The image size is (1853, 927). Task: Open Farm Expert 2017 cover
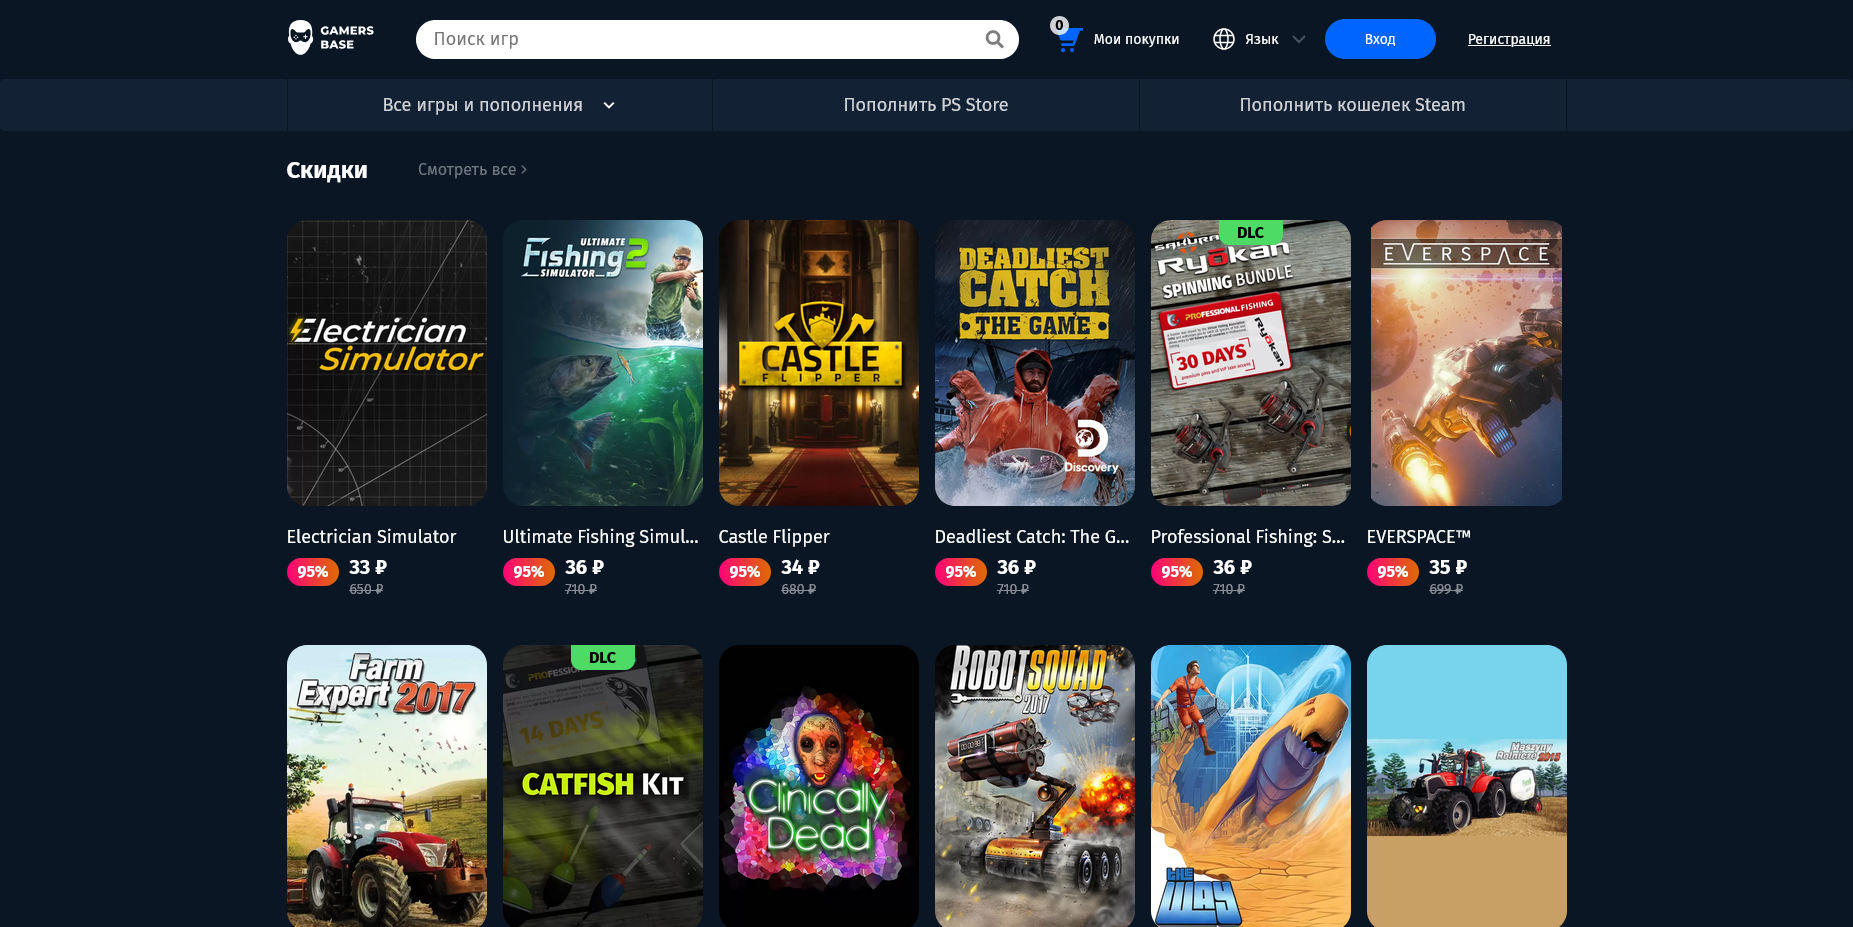pos(387,786)
